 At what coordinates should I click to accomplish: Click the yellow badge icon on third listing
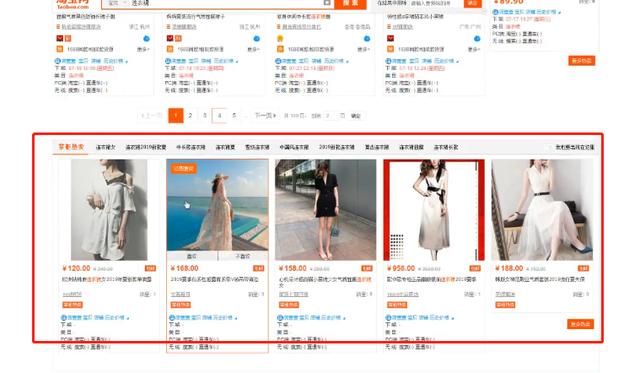[280, 38]
